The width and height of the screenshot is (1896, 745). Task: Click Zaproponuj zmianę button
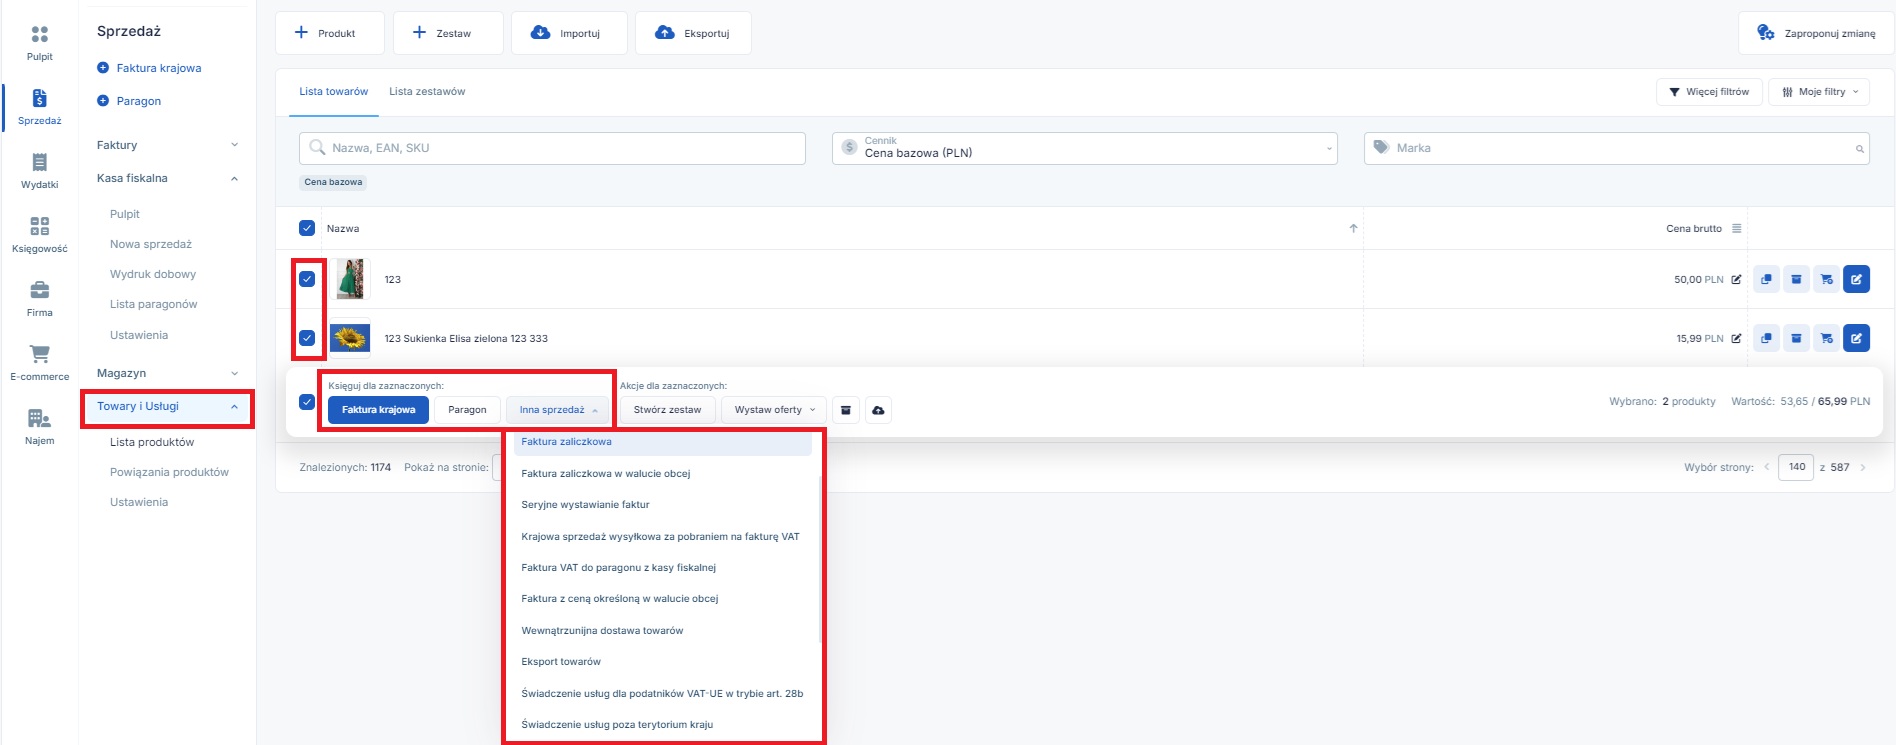(1816, 33)
